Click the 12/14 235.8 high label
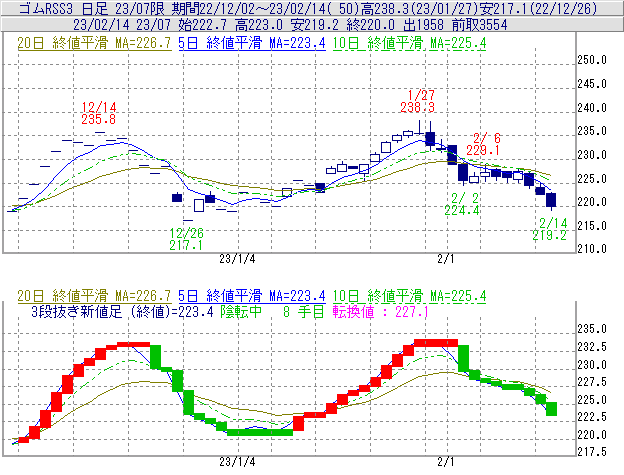Image resolution: width=624 pixels, height=475 pixels. pos(99,113)
